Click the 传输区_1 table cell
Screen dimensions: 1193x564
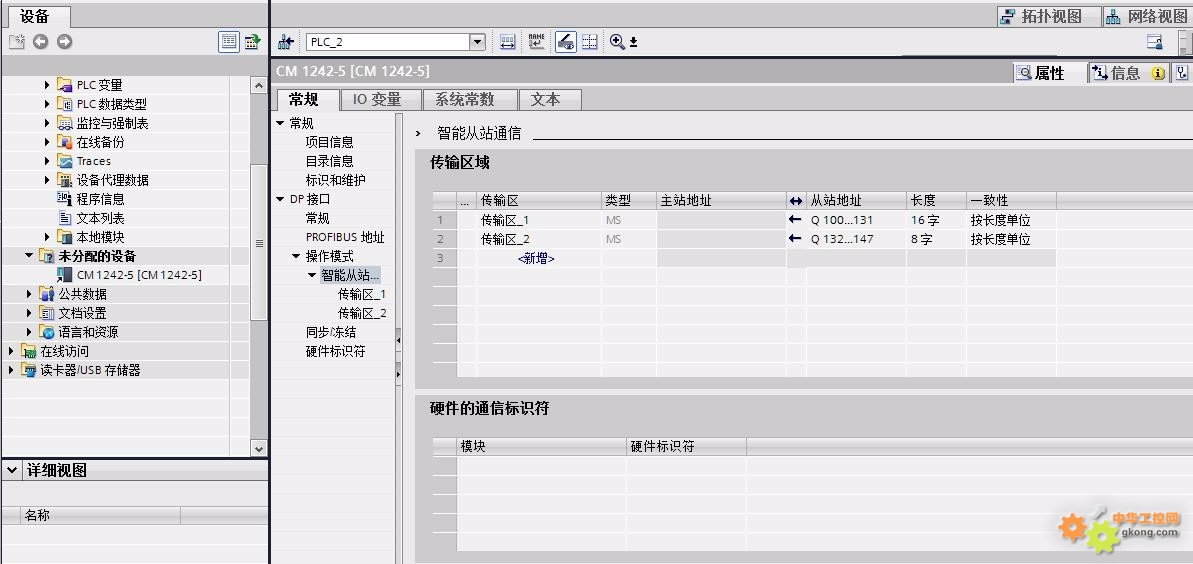[x=539, y=220]
